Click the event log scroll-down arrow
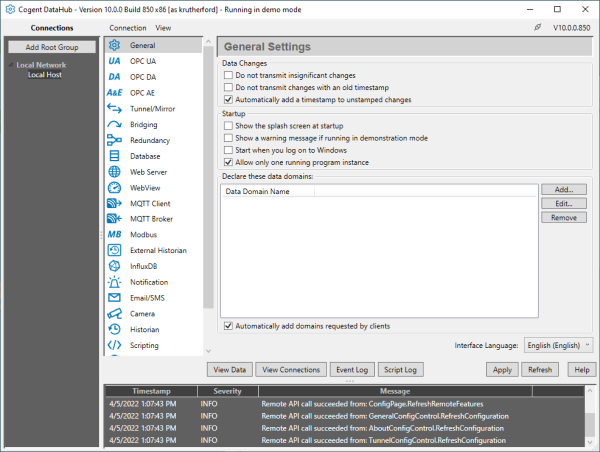Screen dimensions: 600x452 590,442
